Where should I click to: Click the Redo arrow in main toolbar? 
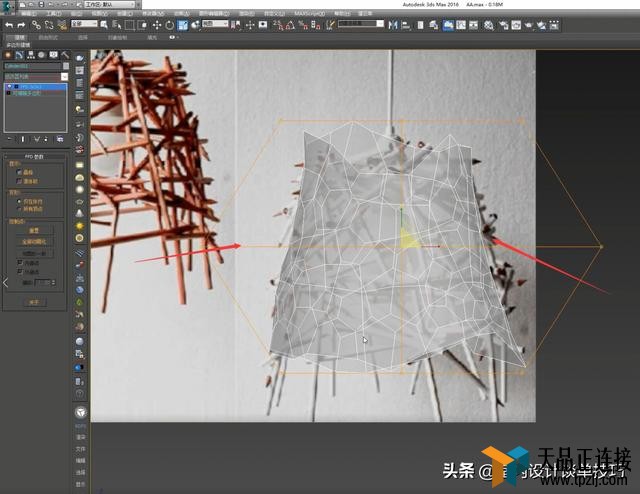[21, 25]
